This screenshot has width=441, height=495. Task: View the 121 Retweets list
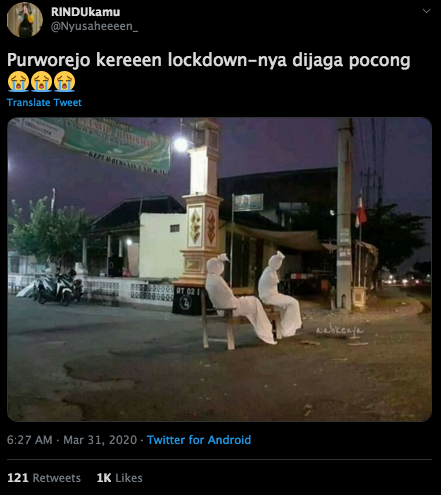coord(44,478)
